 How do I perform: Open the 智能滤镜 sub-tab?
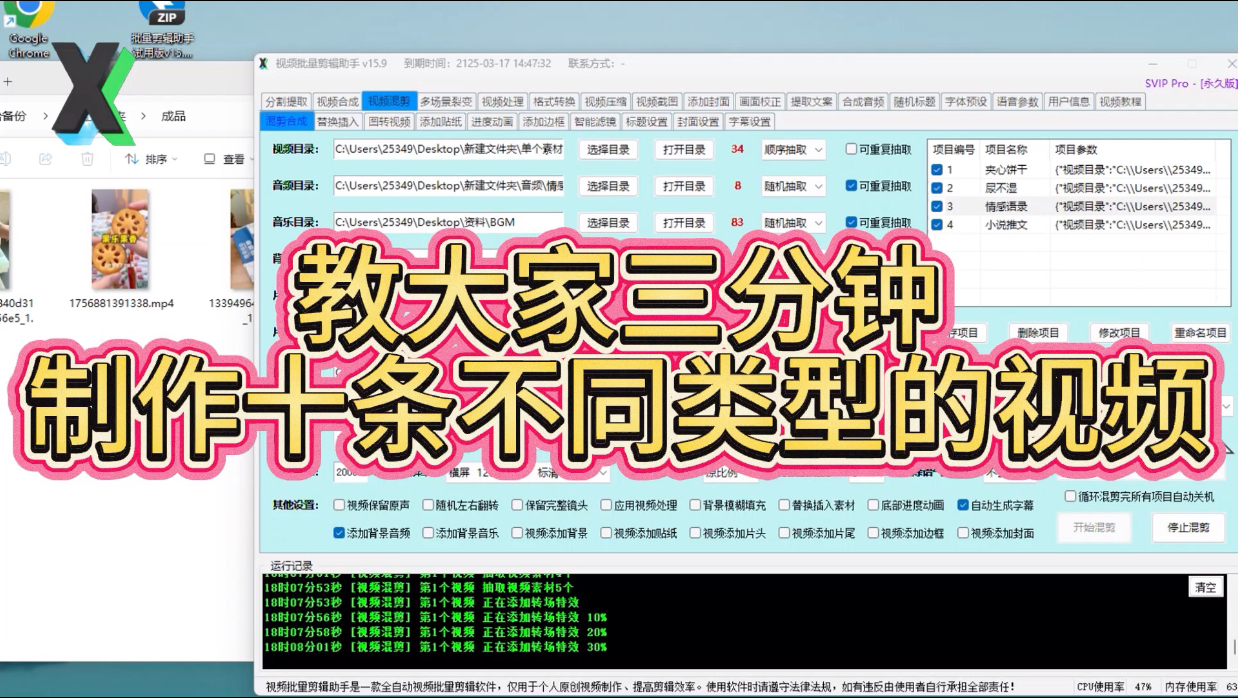coord(595,122)
